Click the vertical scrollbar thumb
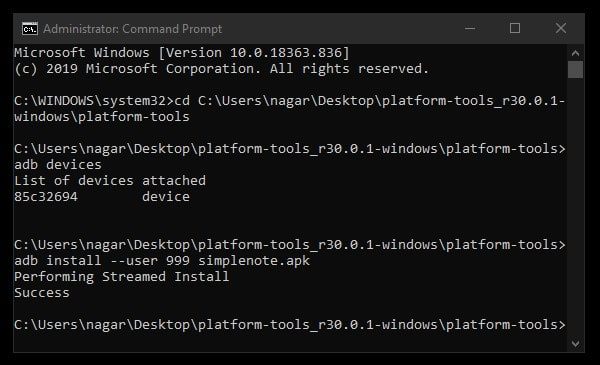The height and width of the screenshot is (365, 600). [x=575, y=70]
